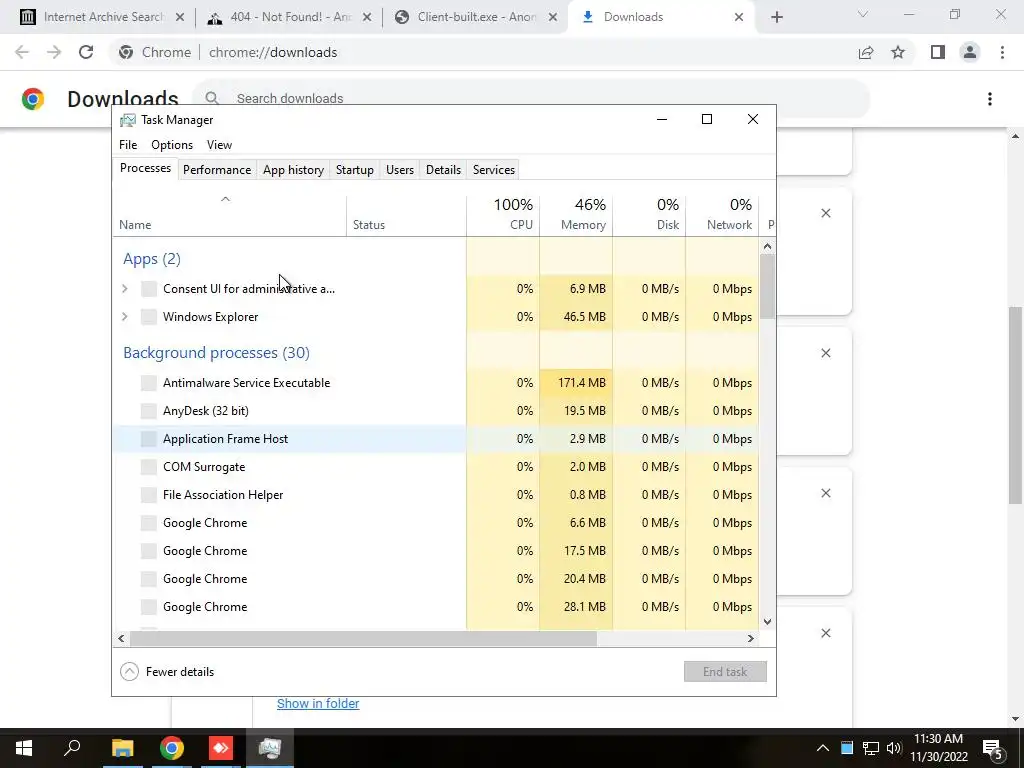Click search magnifier in Downloads

point(212,99)
